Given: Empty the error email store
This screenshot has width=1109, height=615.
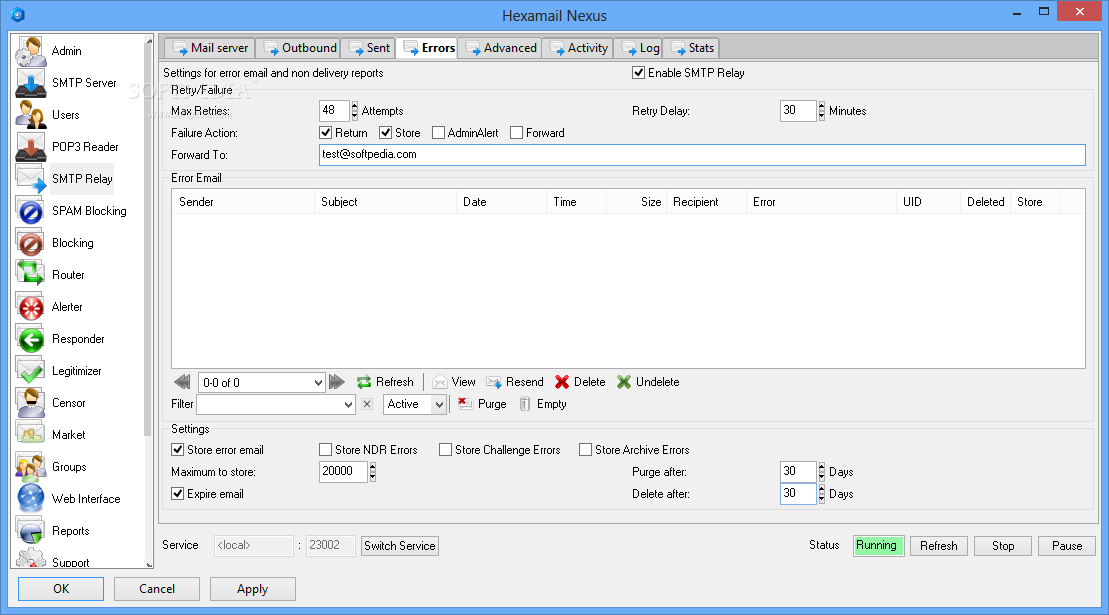Looking at the screenshot, I should [542, 404].
